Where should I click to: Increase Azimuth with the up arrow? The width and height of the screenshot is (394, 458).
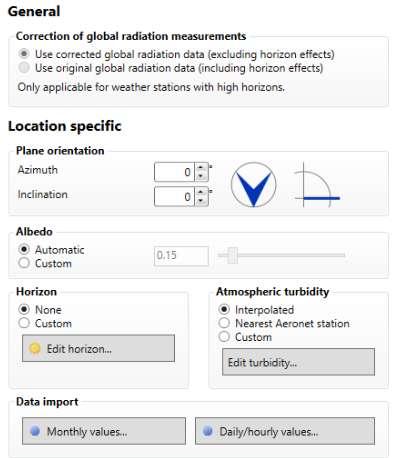tap(201, 168)
